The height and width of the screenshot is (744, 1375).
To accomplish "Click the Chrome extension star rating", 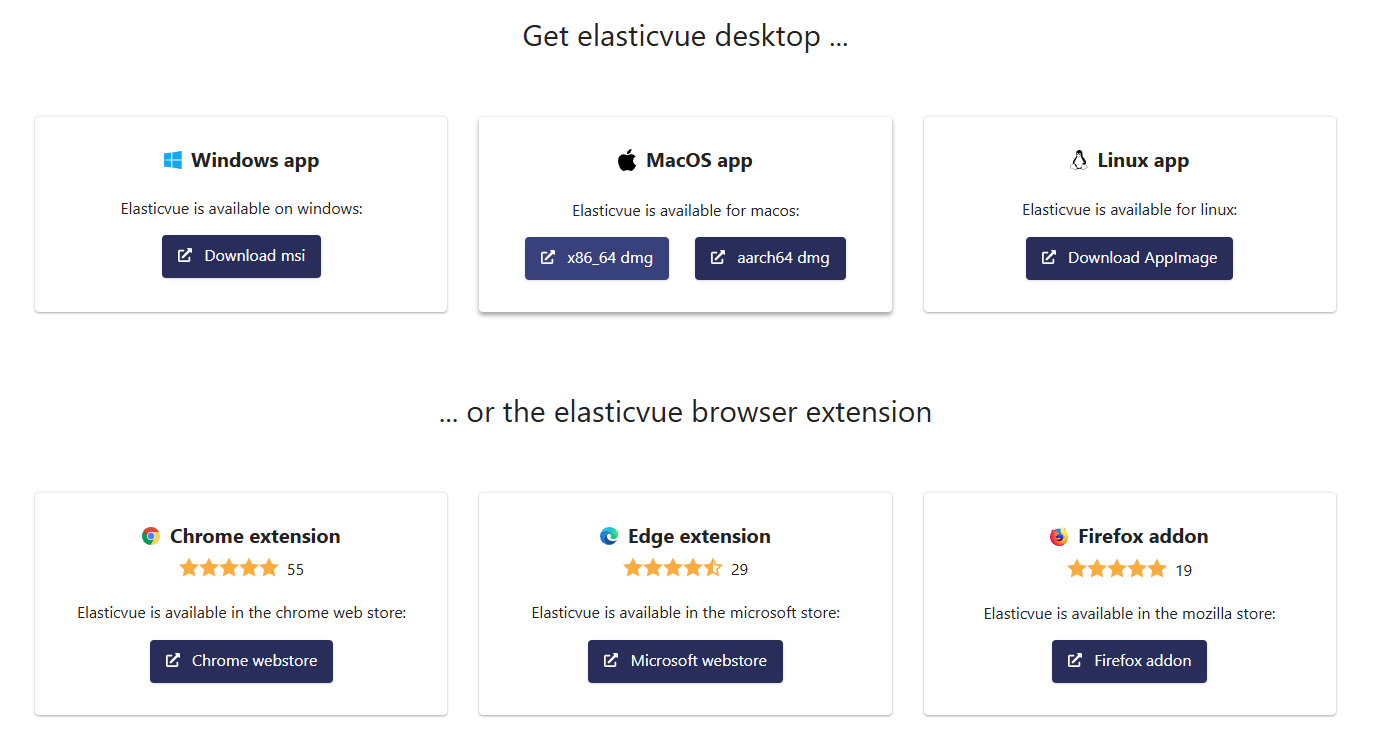I will pos(229,568).
